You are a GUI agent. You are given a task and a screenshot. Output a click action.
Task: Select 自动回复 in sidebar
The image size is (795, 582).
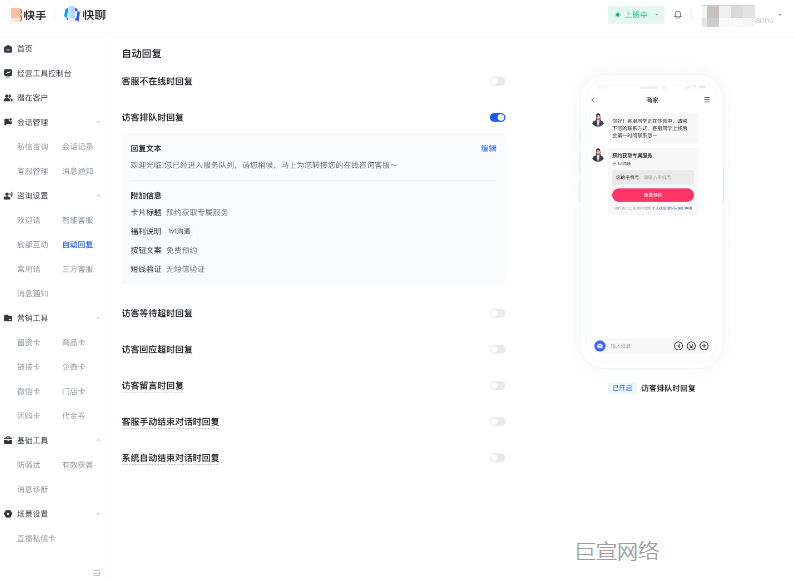78,244
